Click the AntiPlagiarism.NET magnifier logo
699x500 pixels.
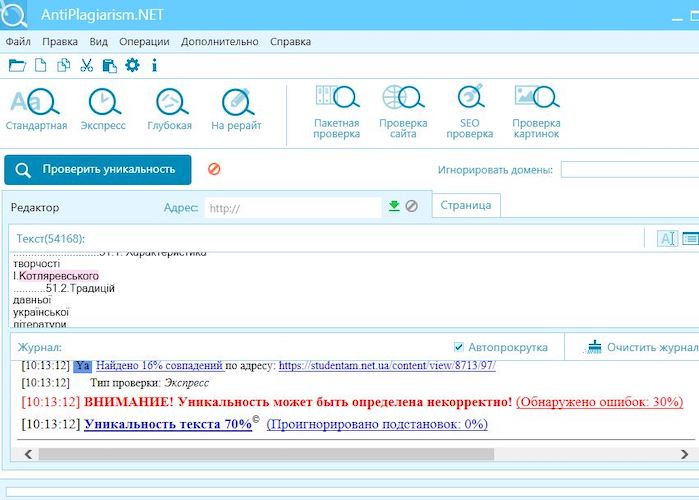coord(13,15)
